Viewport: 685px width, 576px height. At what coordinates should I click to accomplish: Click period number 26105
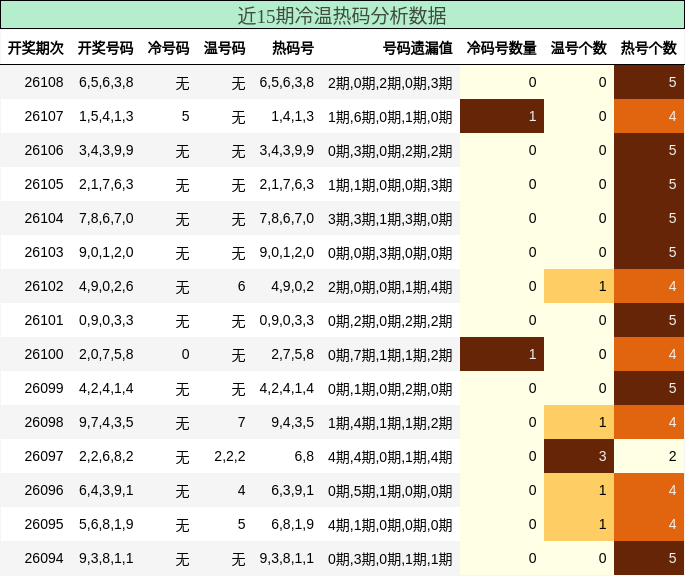pyautogui.click(x=44, y=184)
